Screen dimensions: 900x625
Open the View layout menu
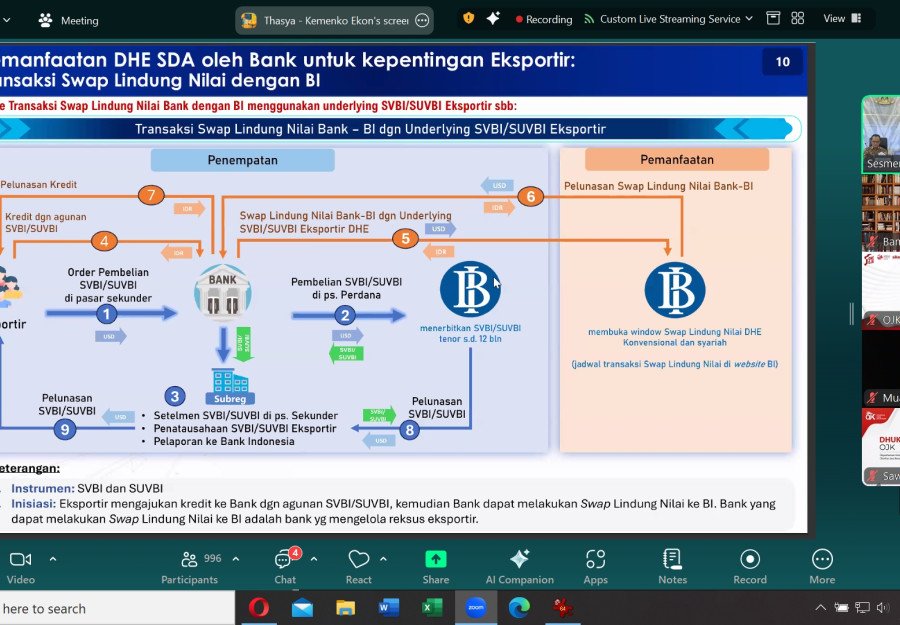[842, 18]
